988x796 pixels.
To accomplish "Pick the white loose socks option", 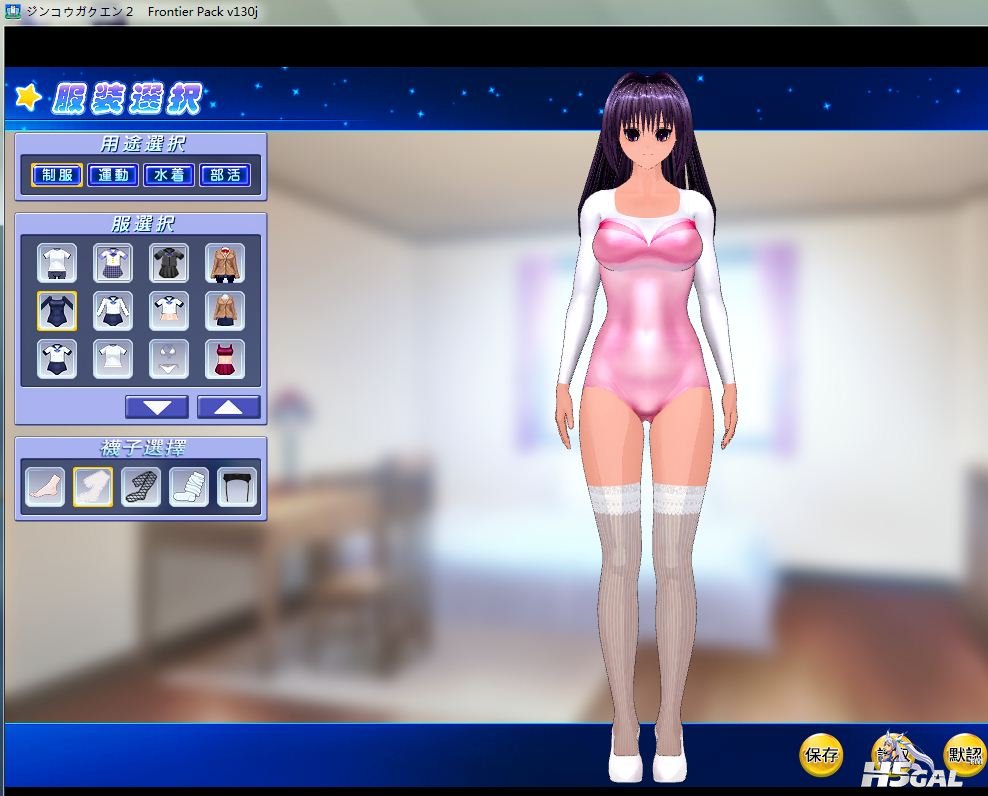I will [189, 487].
